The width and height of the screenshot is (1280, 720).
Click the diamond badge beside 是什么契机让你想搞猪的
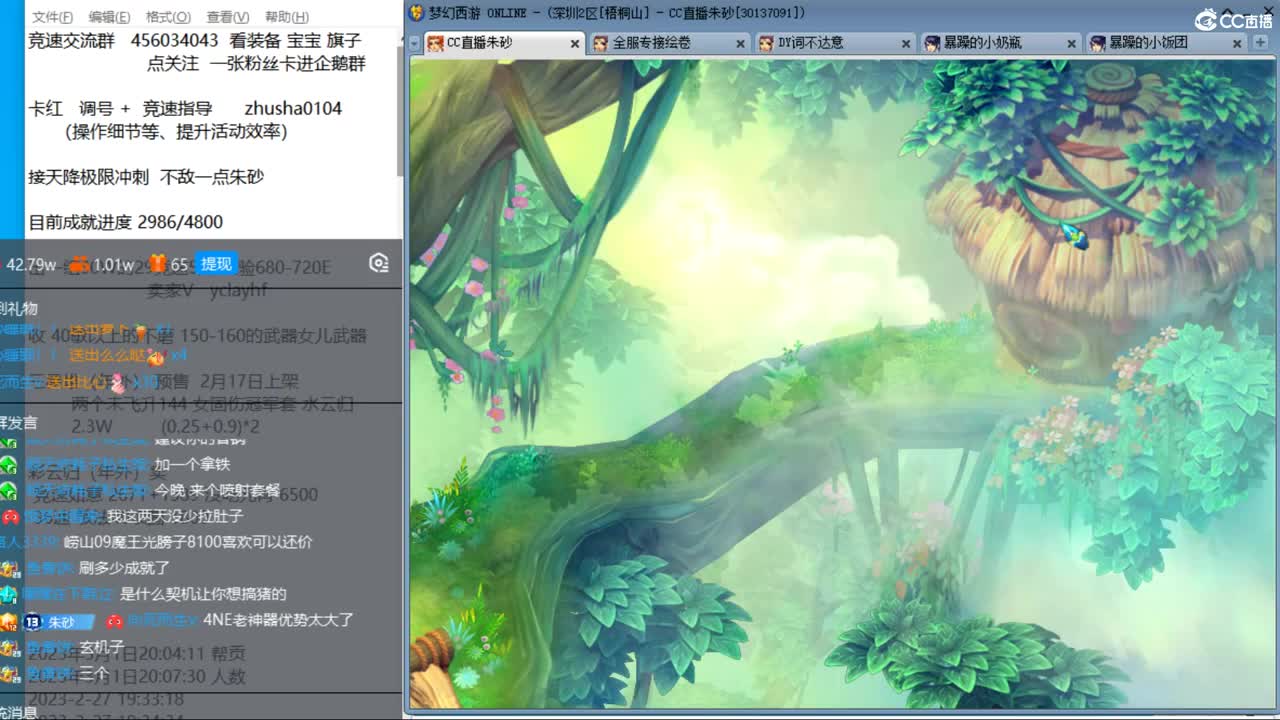(x=8, y=594)
